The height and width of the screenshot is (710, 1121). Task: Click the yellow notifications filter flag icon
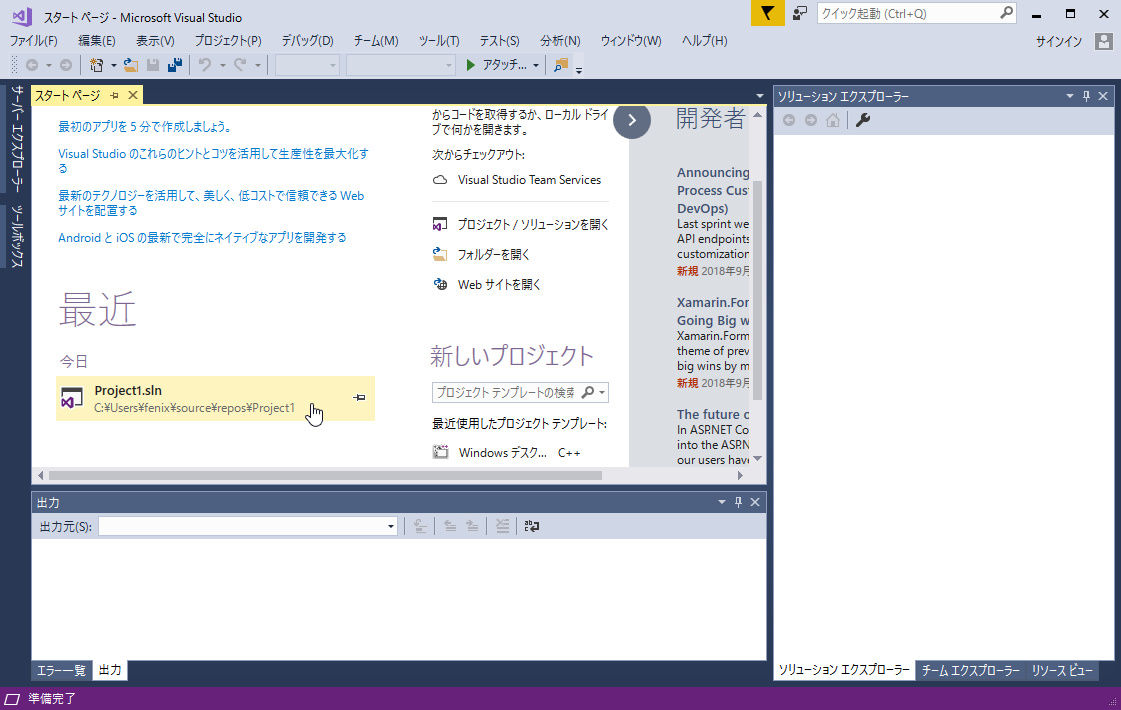point(767,13)
